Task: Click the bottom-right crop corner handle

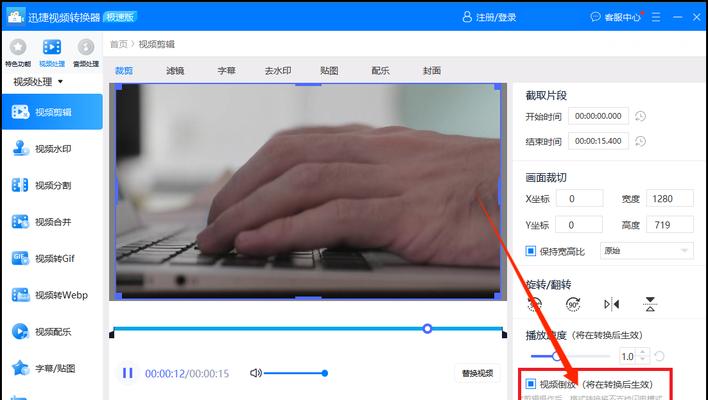Action: [497, 296]
